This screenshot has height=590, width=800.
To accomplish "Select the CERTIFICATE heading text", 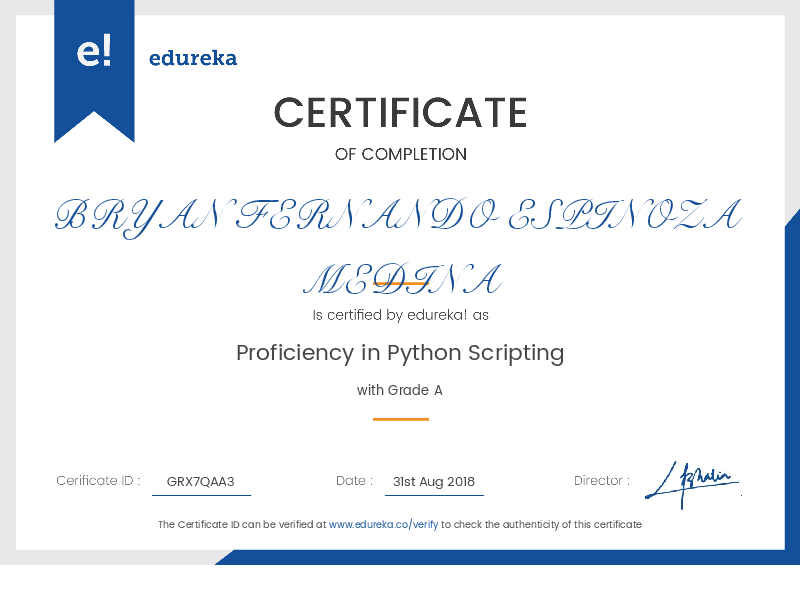I will 401,113.
